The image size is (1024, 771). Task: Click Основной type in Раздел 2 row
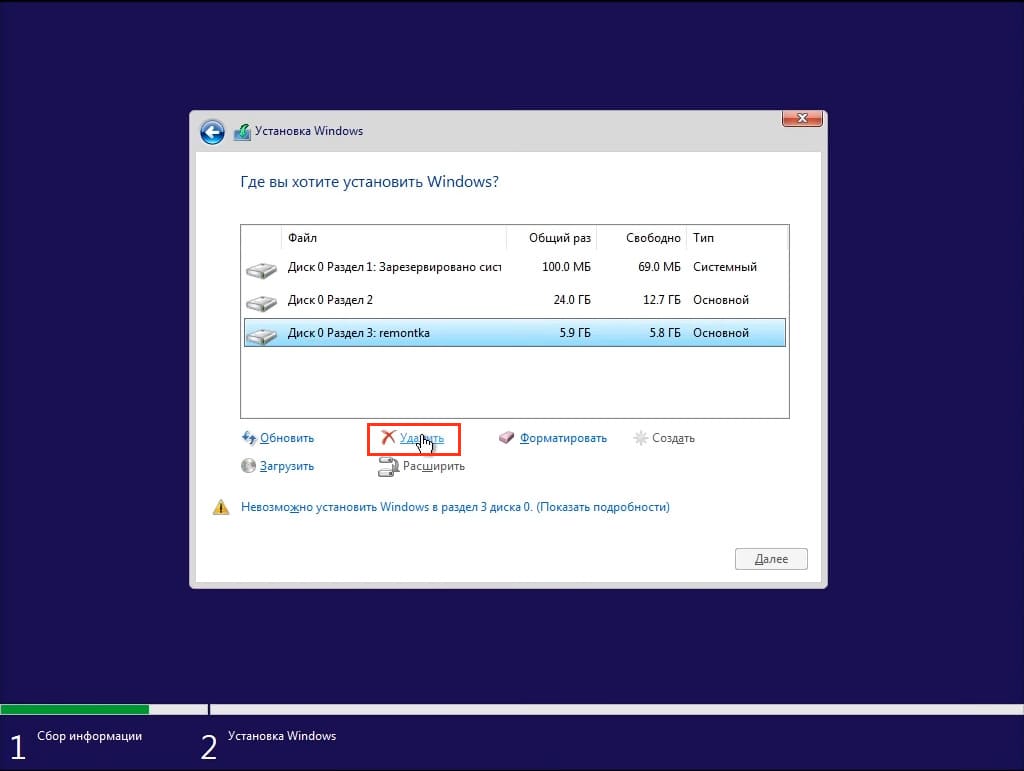point(721,300)
